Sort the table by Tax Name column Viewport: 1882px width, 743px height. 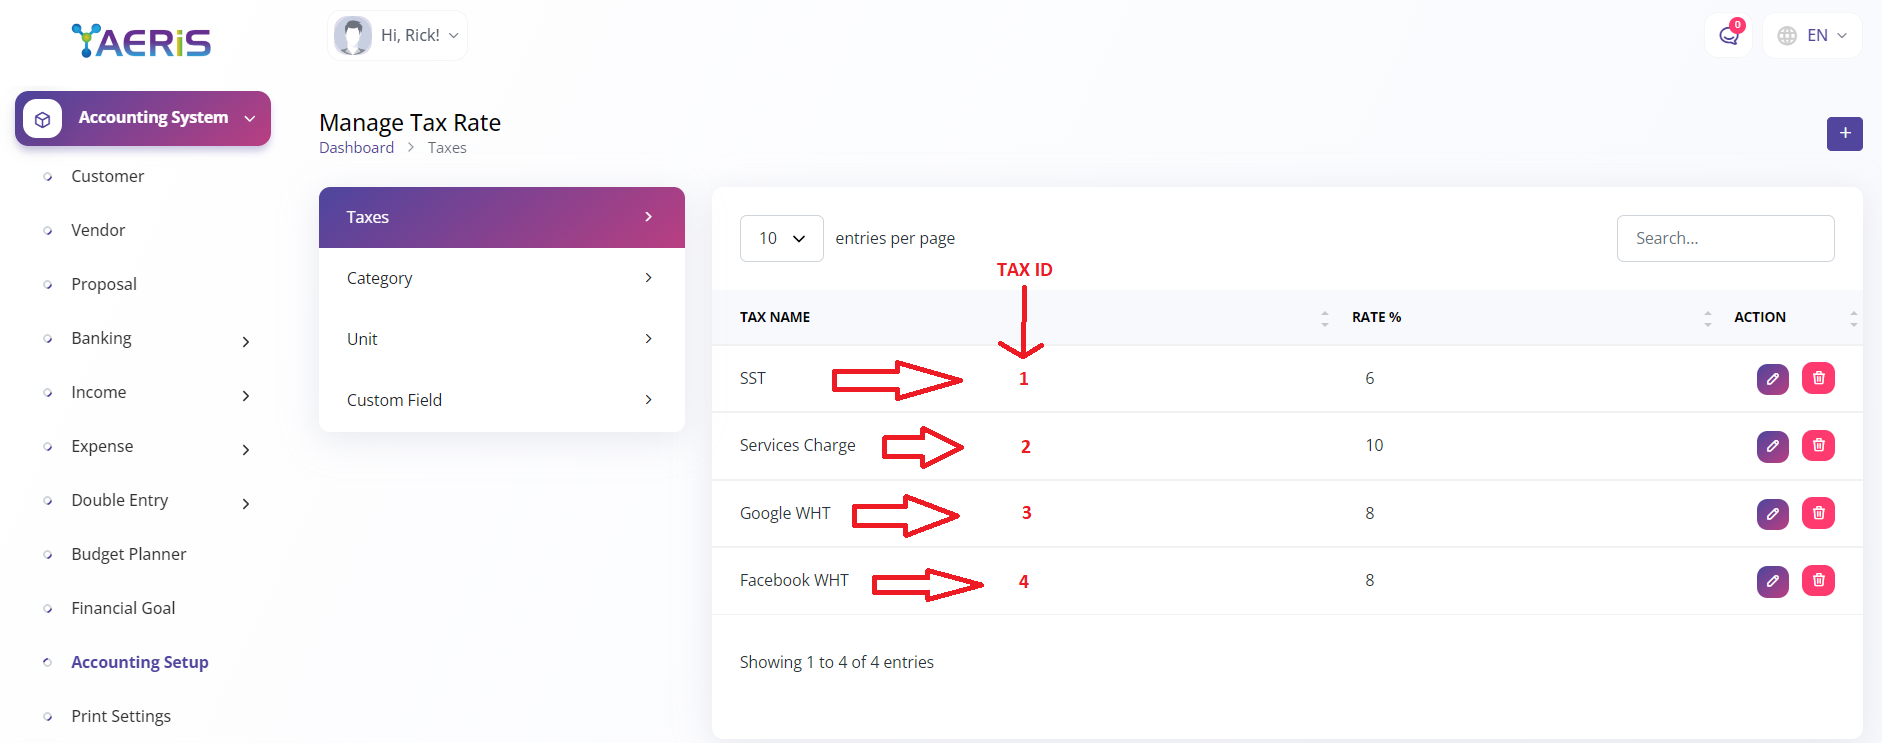click(775, 317)
